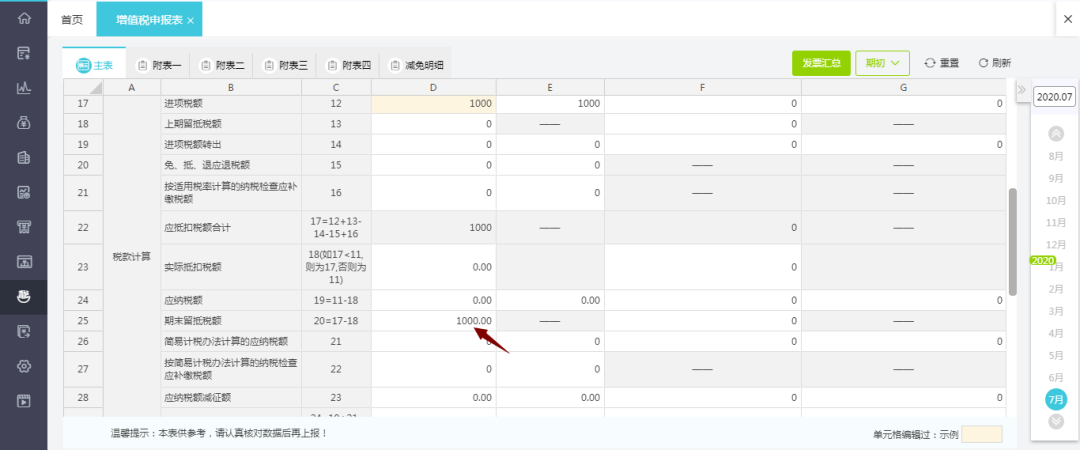Switch to the 减免明细 tab

[416, 65]
